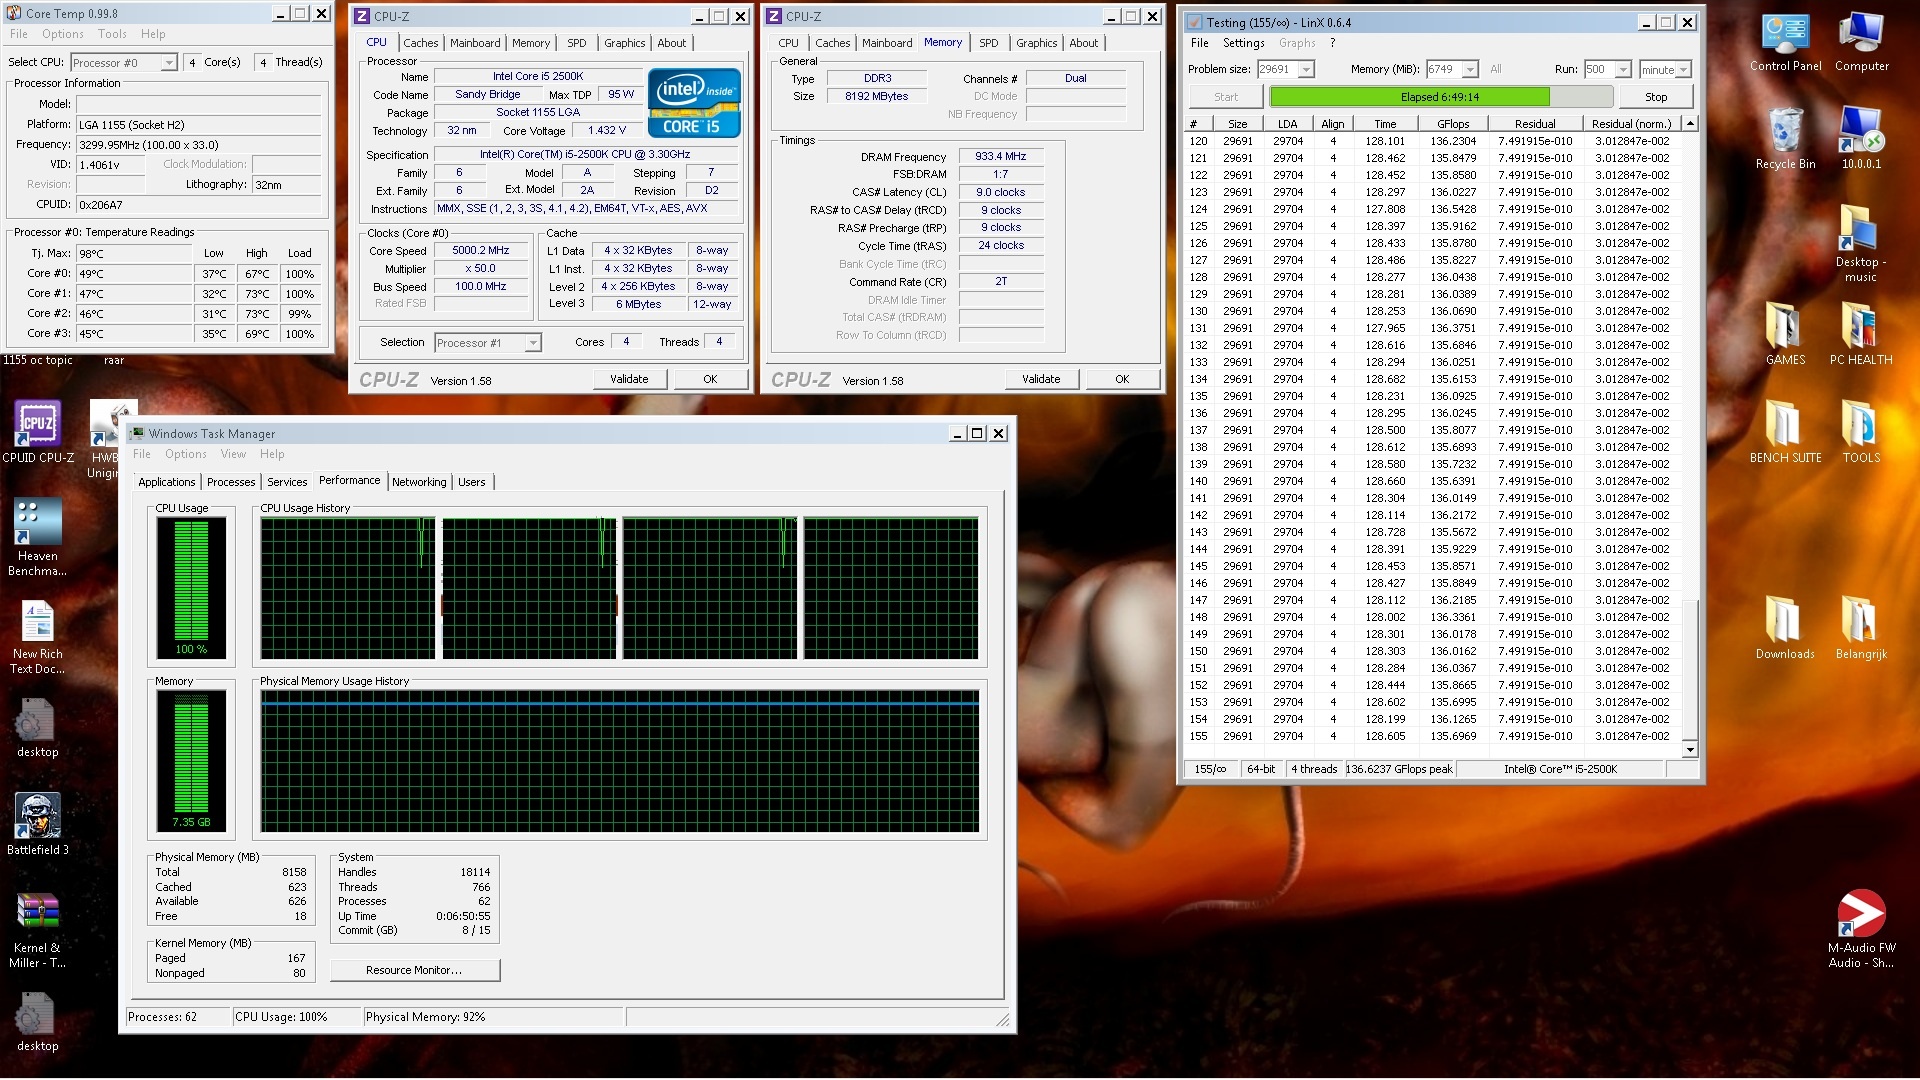Image resolution: width=1920 pixels, height=1080 pixels.
Task: Click Validate in the CPU-Z Memory window
Action: [1041, 379]
